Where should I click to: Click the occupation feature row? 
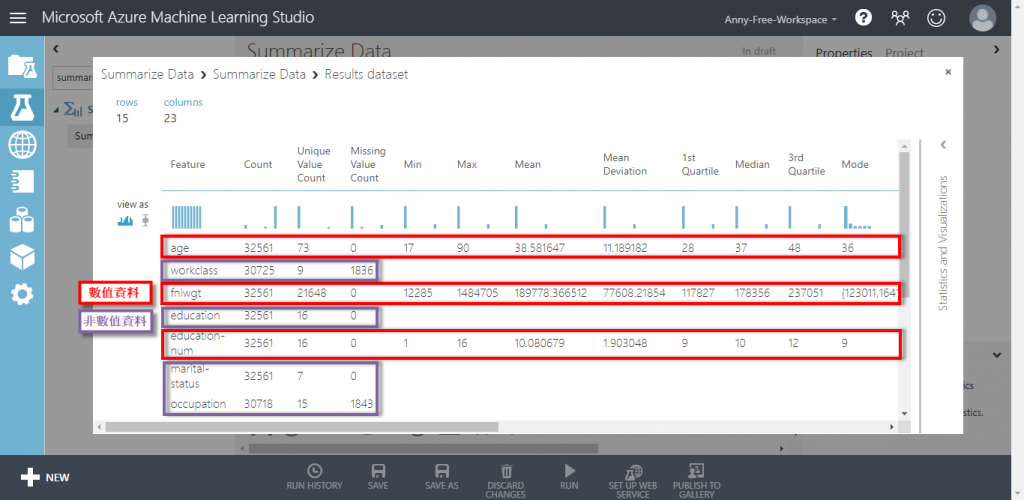tap(533, 404)
